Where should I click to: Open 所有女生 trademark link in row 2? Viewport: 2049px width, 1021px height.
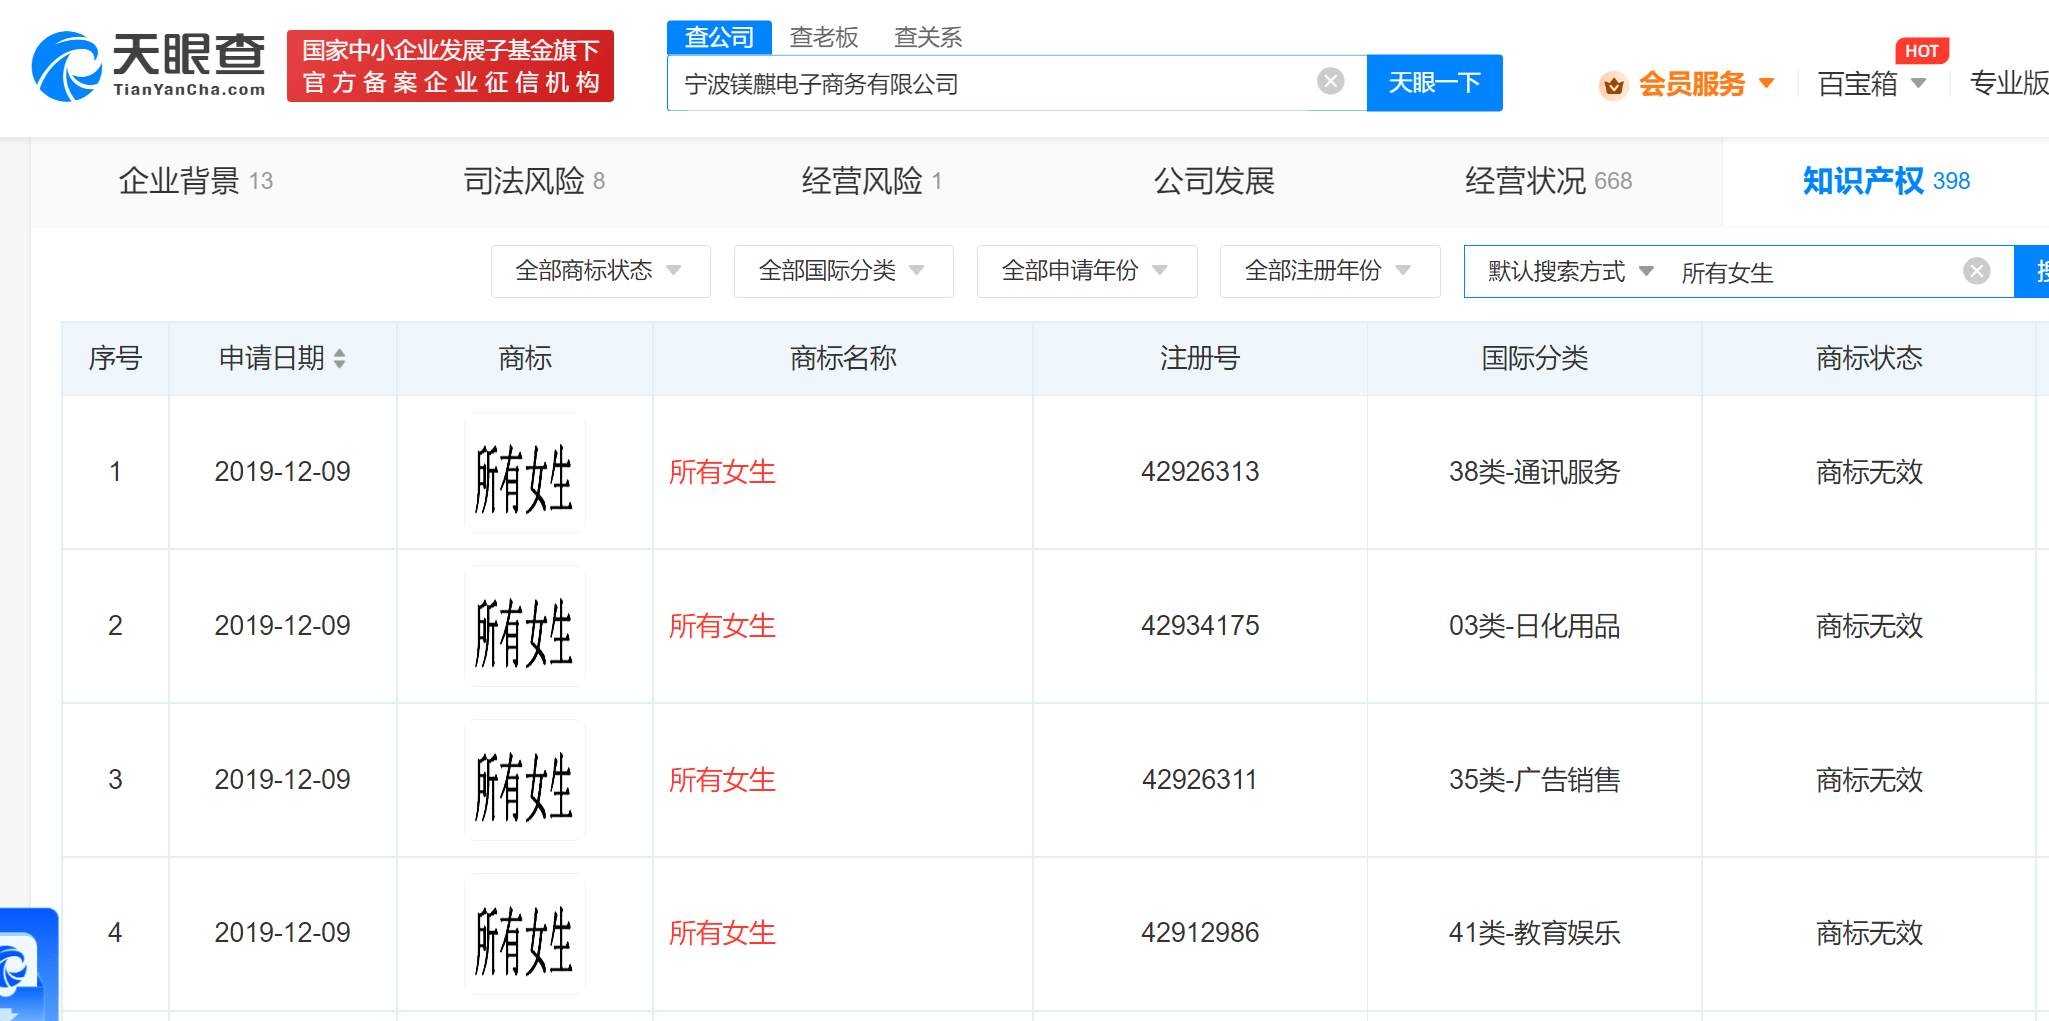click(x=722, y=626)
